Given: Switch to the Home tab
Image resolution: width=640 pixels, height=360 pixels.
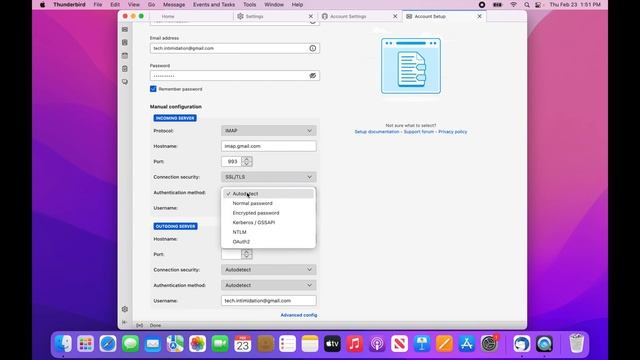Looking at the screenshot, I should click(191, 16).
